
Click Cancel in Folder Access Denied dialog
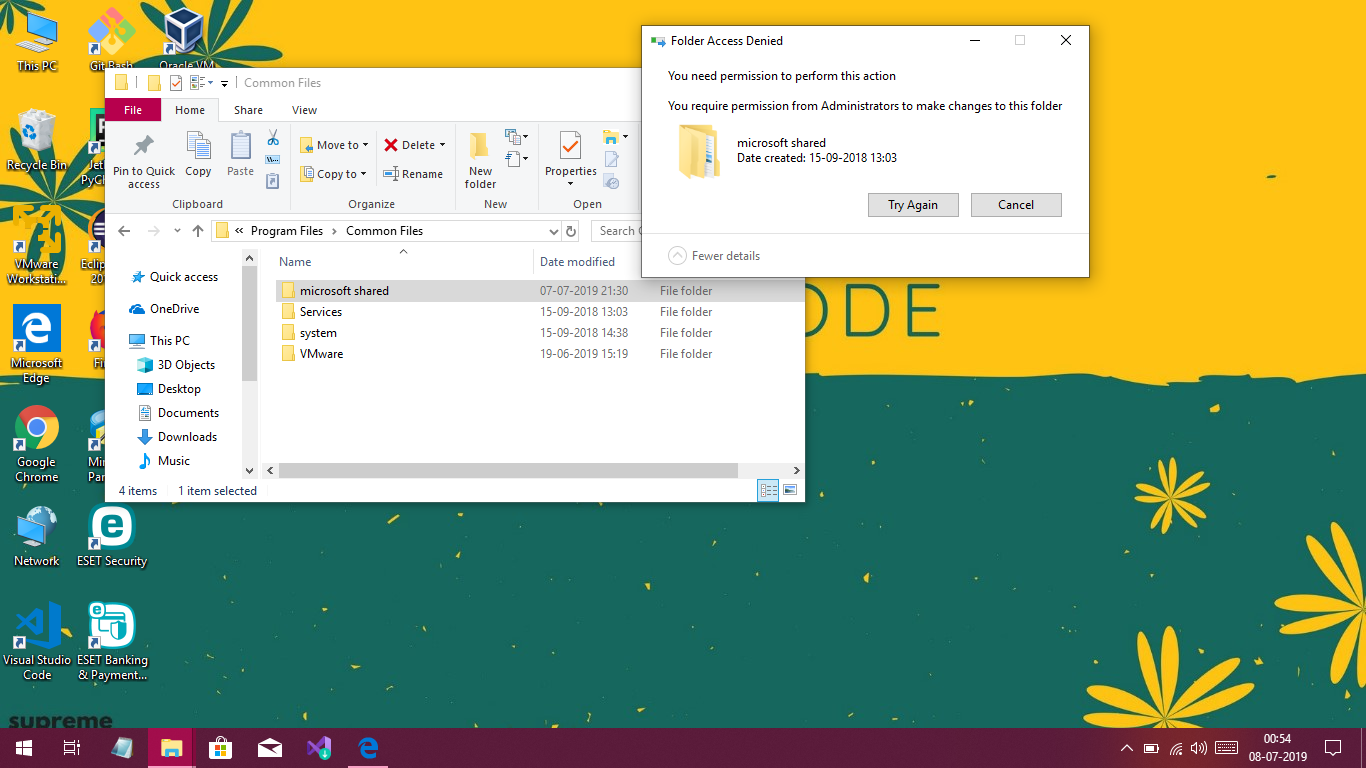tap(1016, 205)
